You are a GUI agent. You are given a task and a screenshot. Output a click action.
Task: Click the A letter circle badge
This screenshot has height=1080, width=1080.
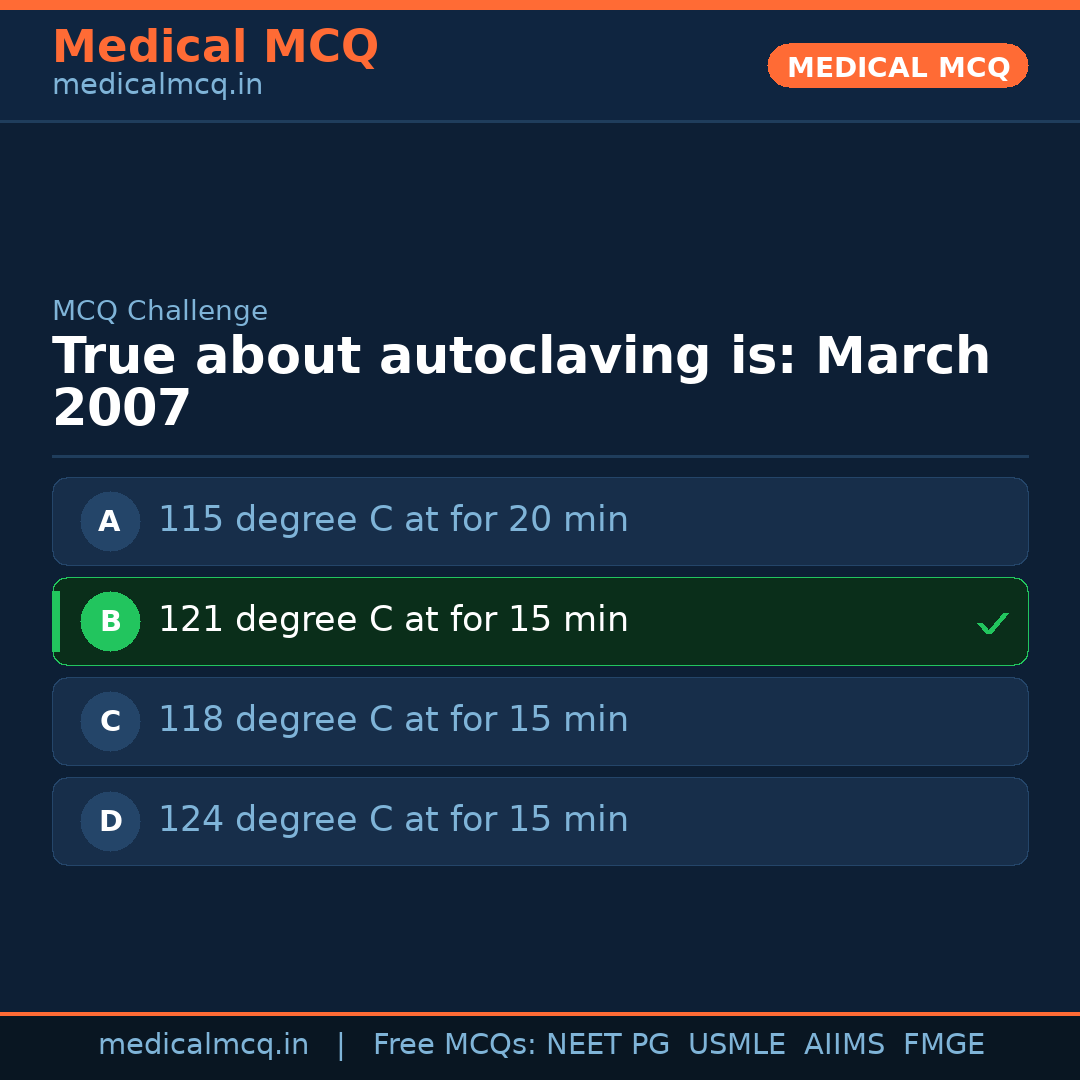[x=110, y=521]
